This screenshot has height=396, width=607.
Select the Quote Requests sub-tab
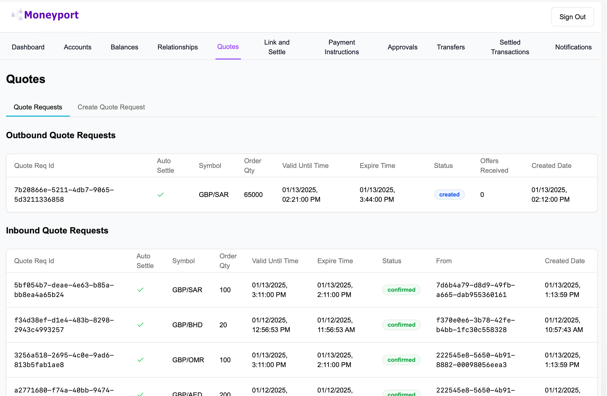[38, 107]
